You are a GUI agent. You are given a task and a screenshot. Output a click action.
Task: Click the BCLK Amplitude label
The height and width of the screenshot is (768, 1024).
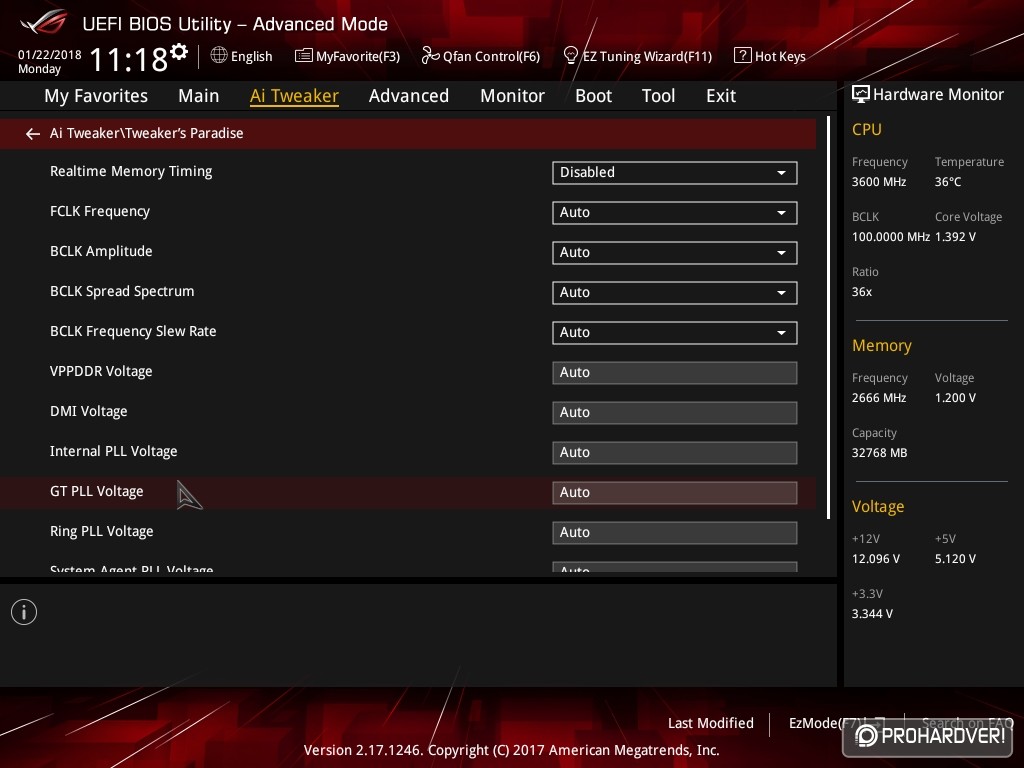point(101,251)
